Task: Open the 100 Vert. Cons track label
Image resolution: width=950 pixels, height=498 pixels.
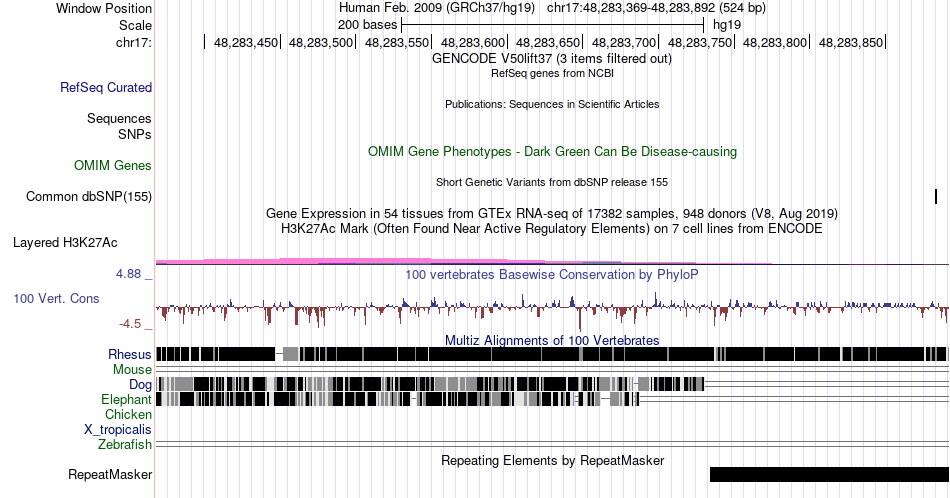Action: [x=56, y=298]
